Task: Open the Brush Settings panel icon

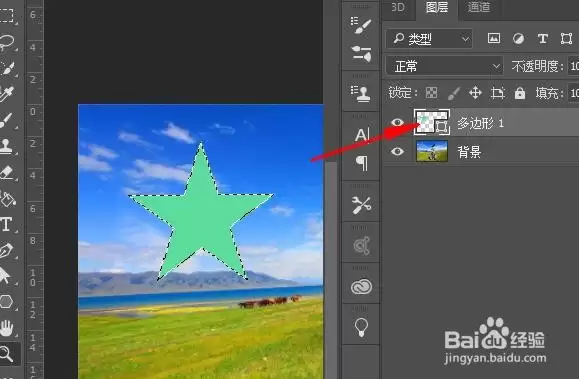Action: pos(361,25)
